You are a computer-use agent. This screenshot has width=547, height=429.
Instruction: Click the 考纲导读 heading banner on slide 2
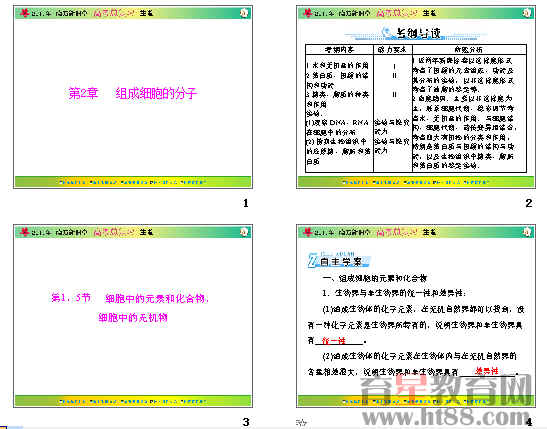[415, 33]
